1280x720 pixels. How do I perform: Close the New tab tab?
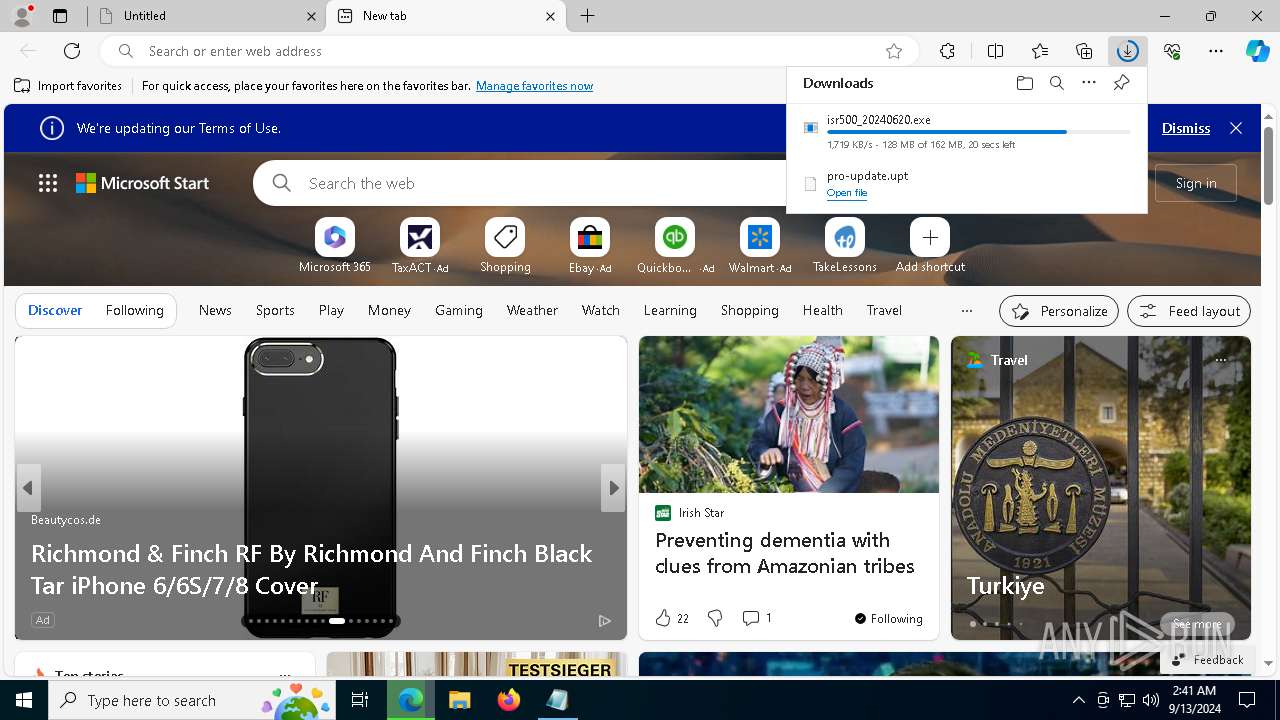tap(550, 16)
